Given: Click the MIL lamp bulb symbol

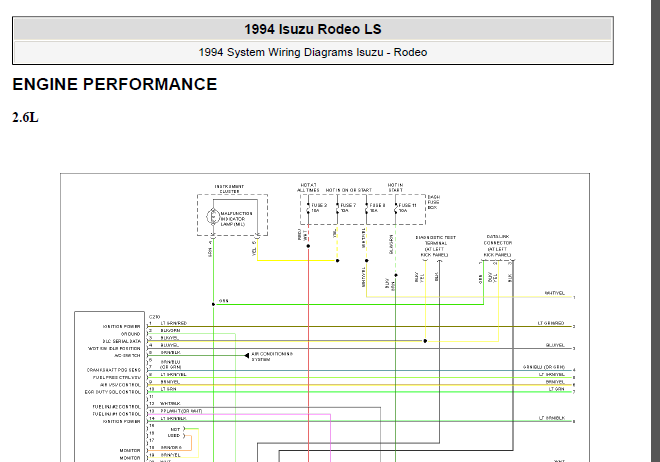Looking at the screenshot, I should pos(213,217).
